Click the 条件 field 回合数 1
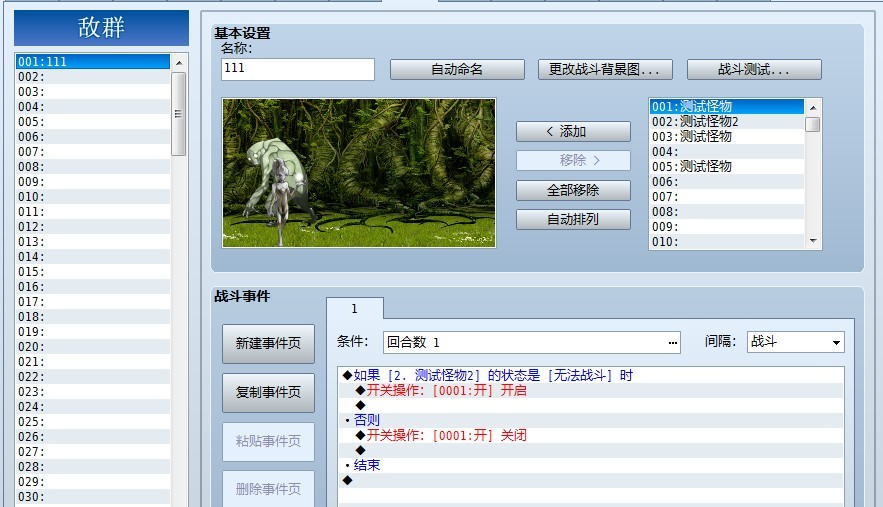Screen dimensions: 883x507 click(532, 343)
